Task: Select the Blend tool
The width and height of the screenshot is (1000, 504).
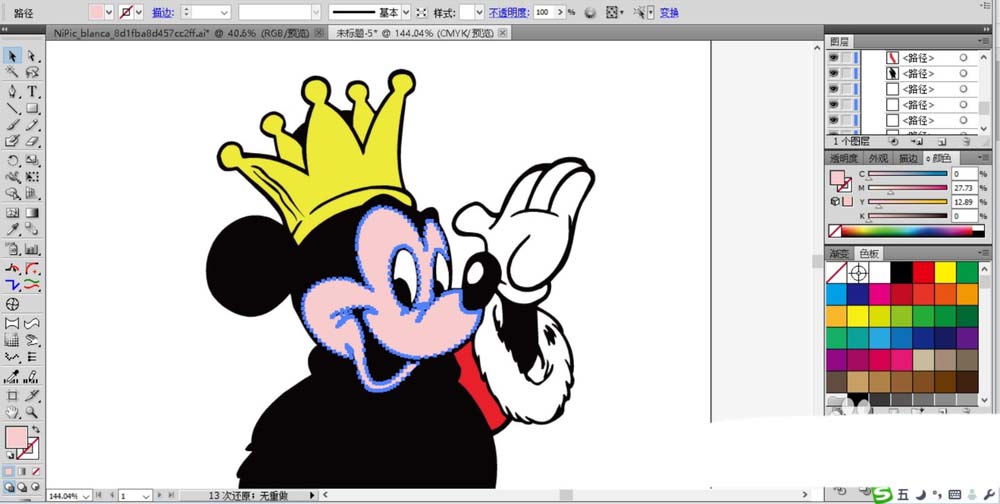Action: (32, 228)
